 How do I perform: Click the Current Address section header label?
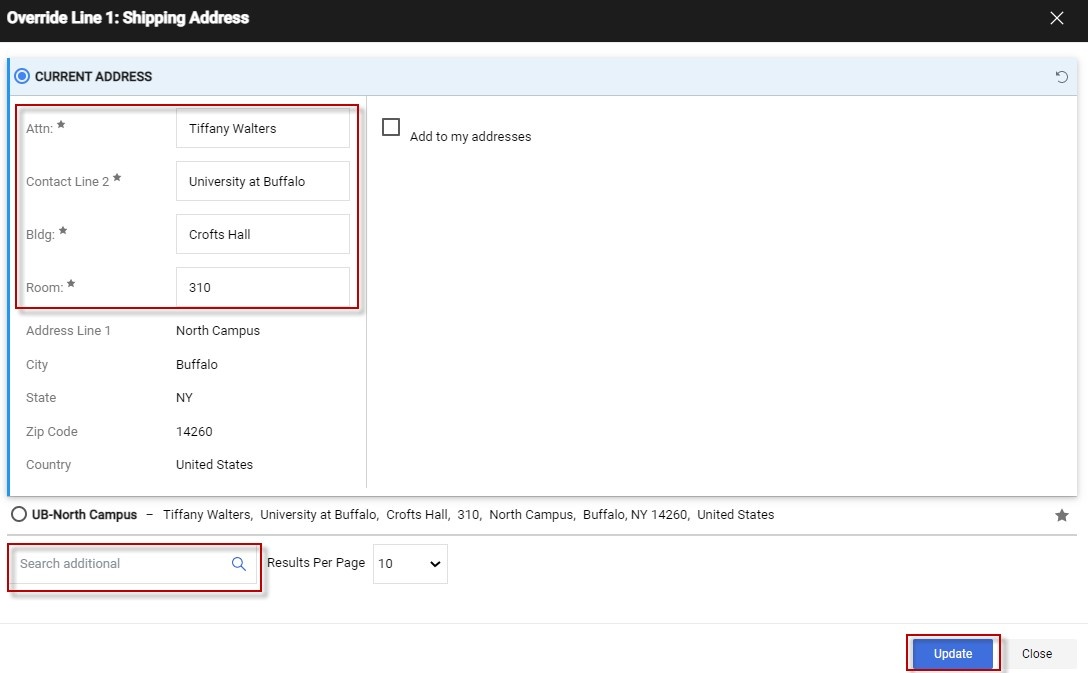93,77
